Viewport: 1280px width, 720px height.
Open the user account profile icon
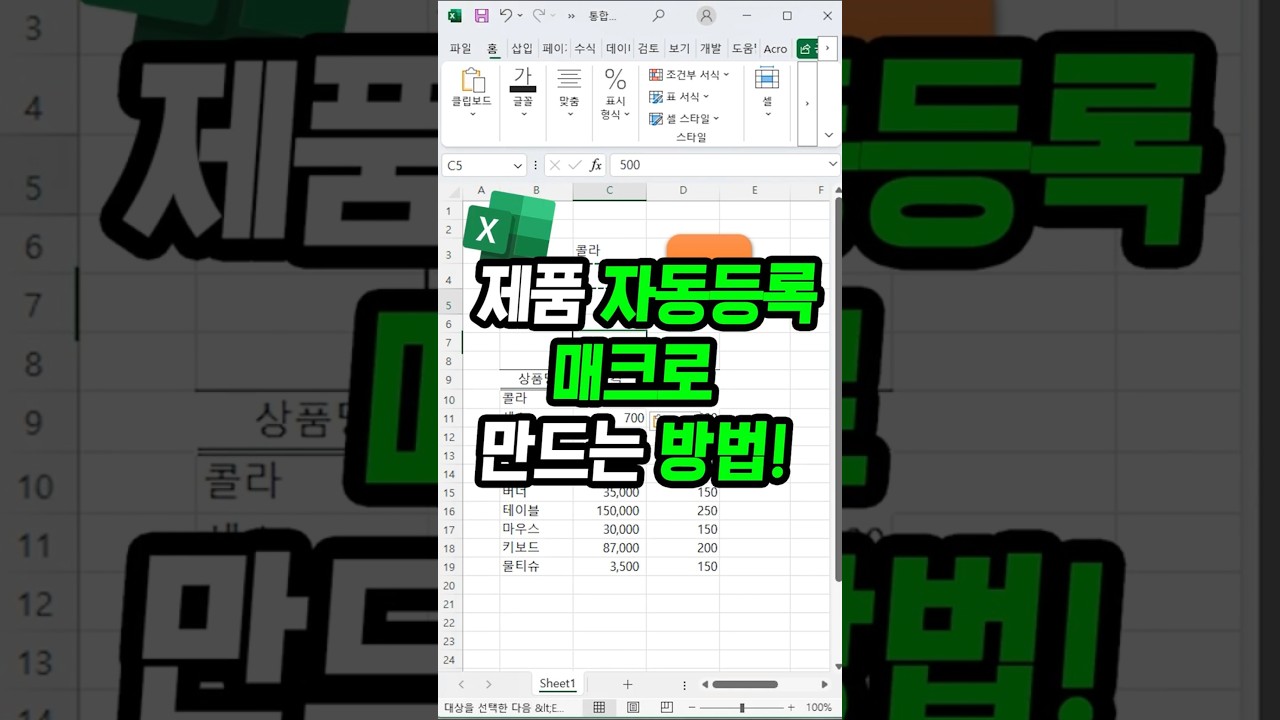[x=707, y=16]
